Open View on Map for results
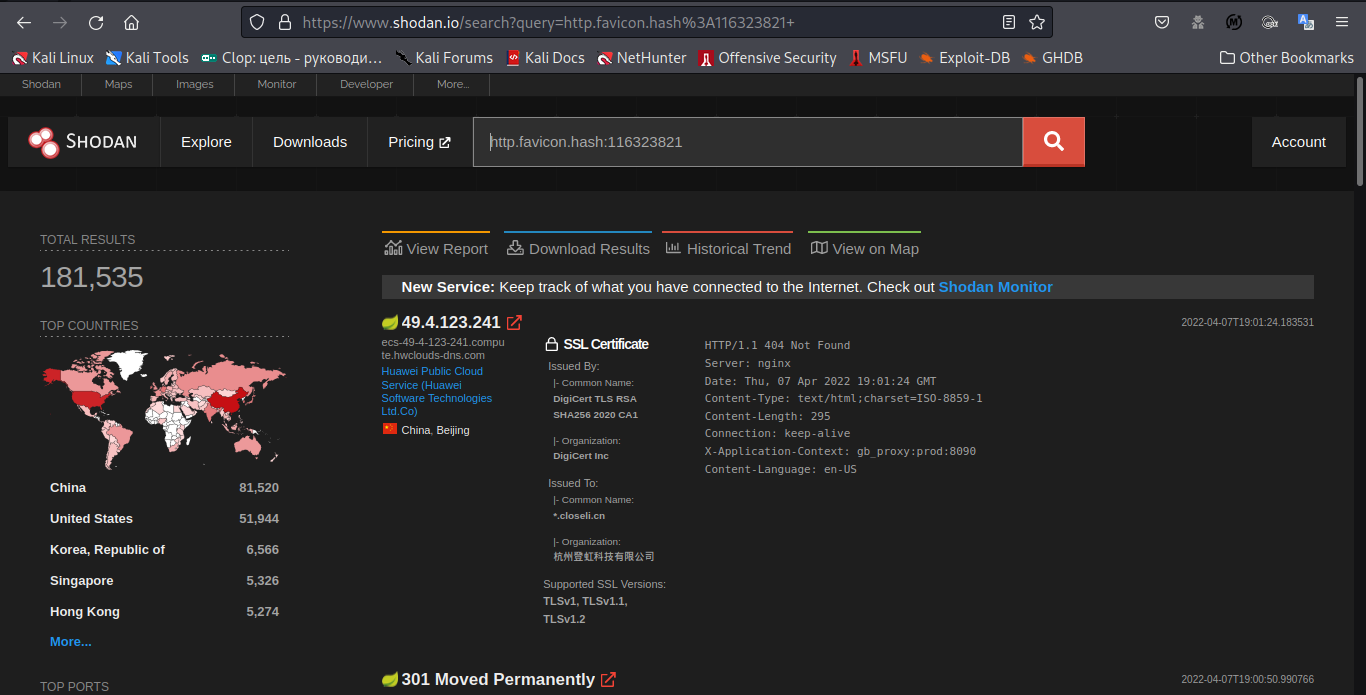This screenshot has height=695, width=1366. point(864,249)
